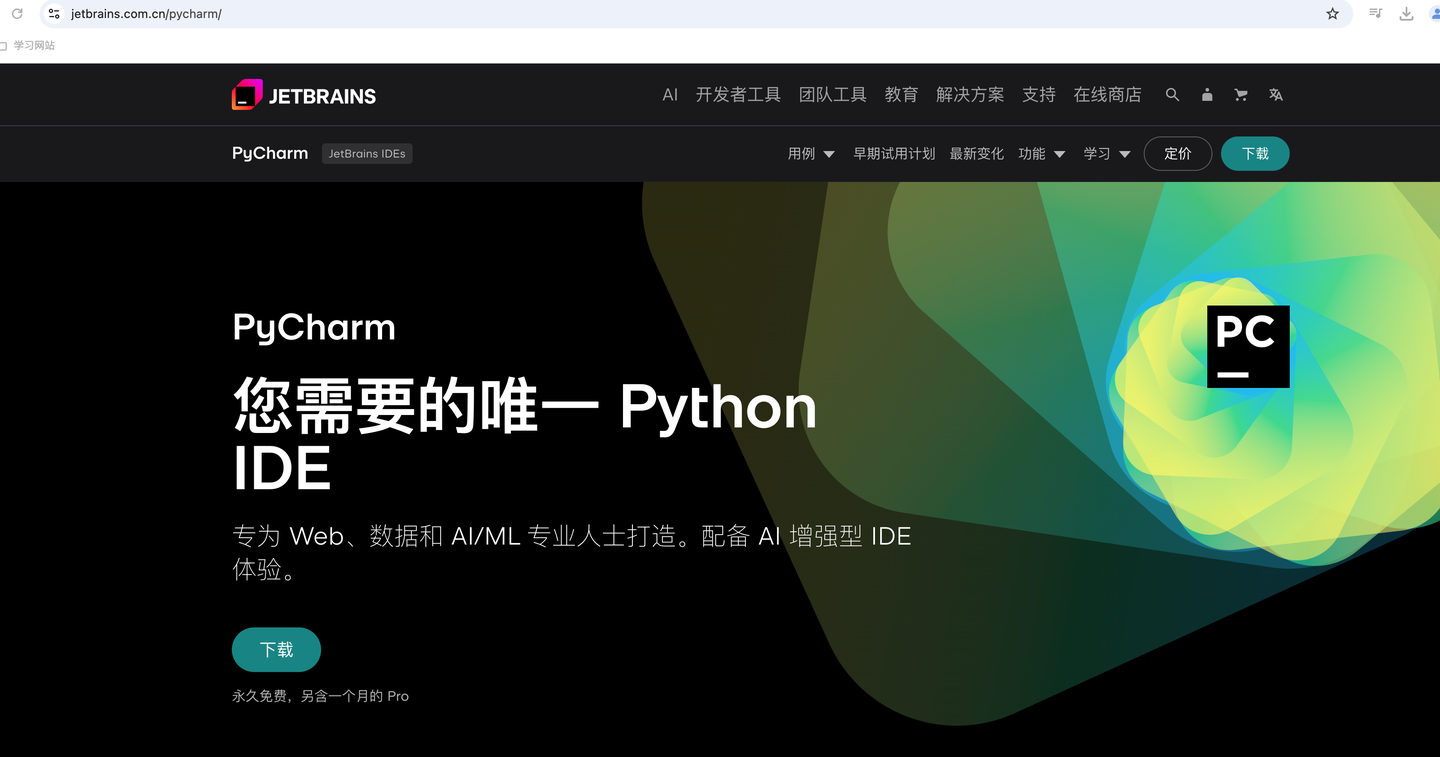Viewport: 1440px width, 757px height.
Task: Open the 开发者工具 menu
Action: click(738, 95)
